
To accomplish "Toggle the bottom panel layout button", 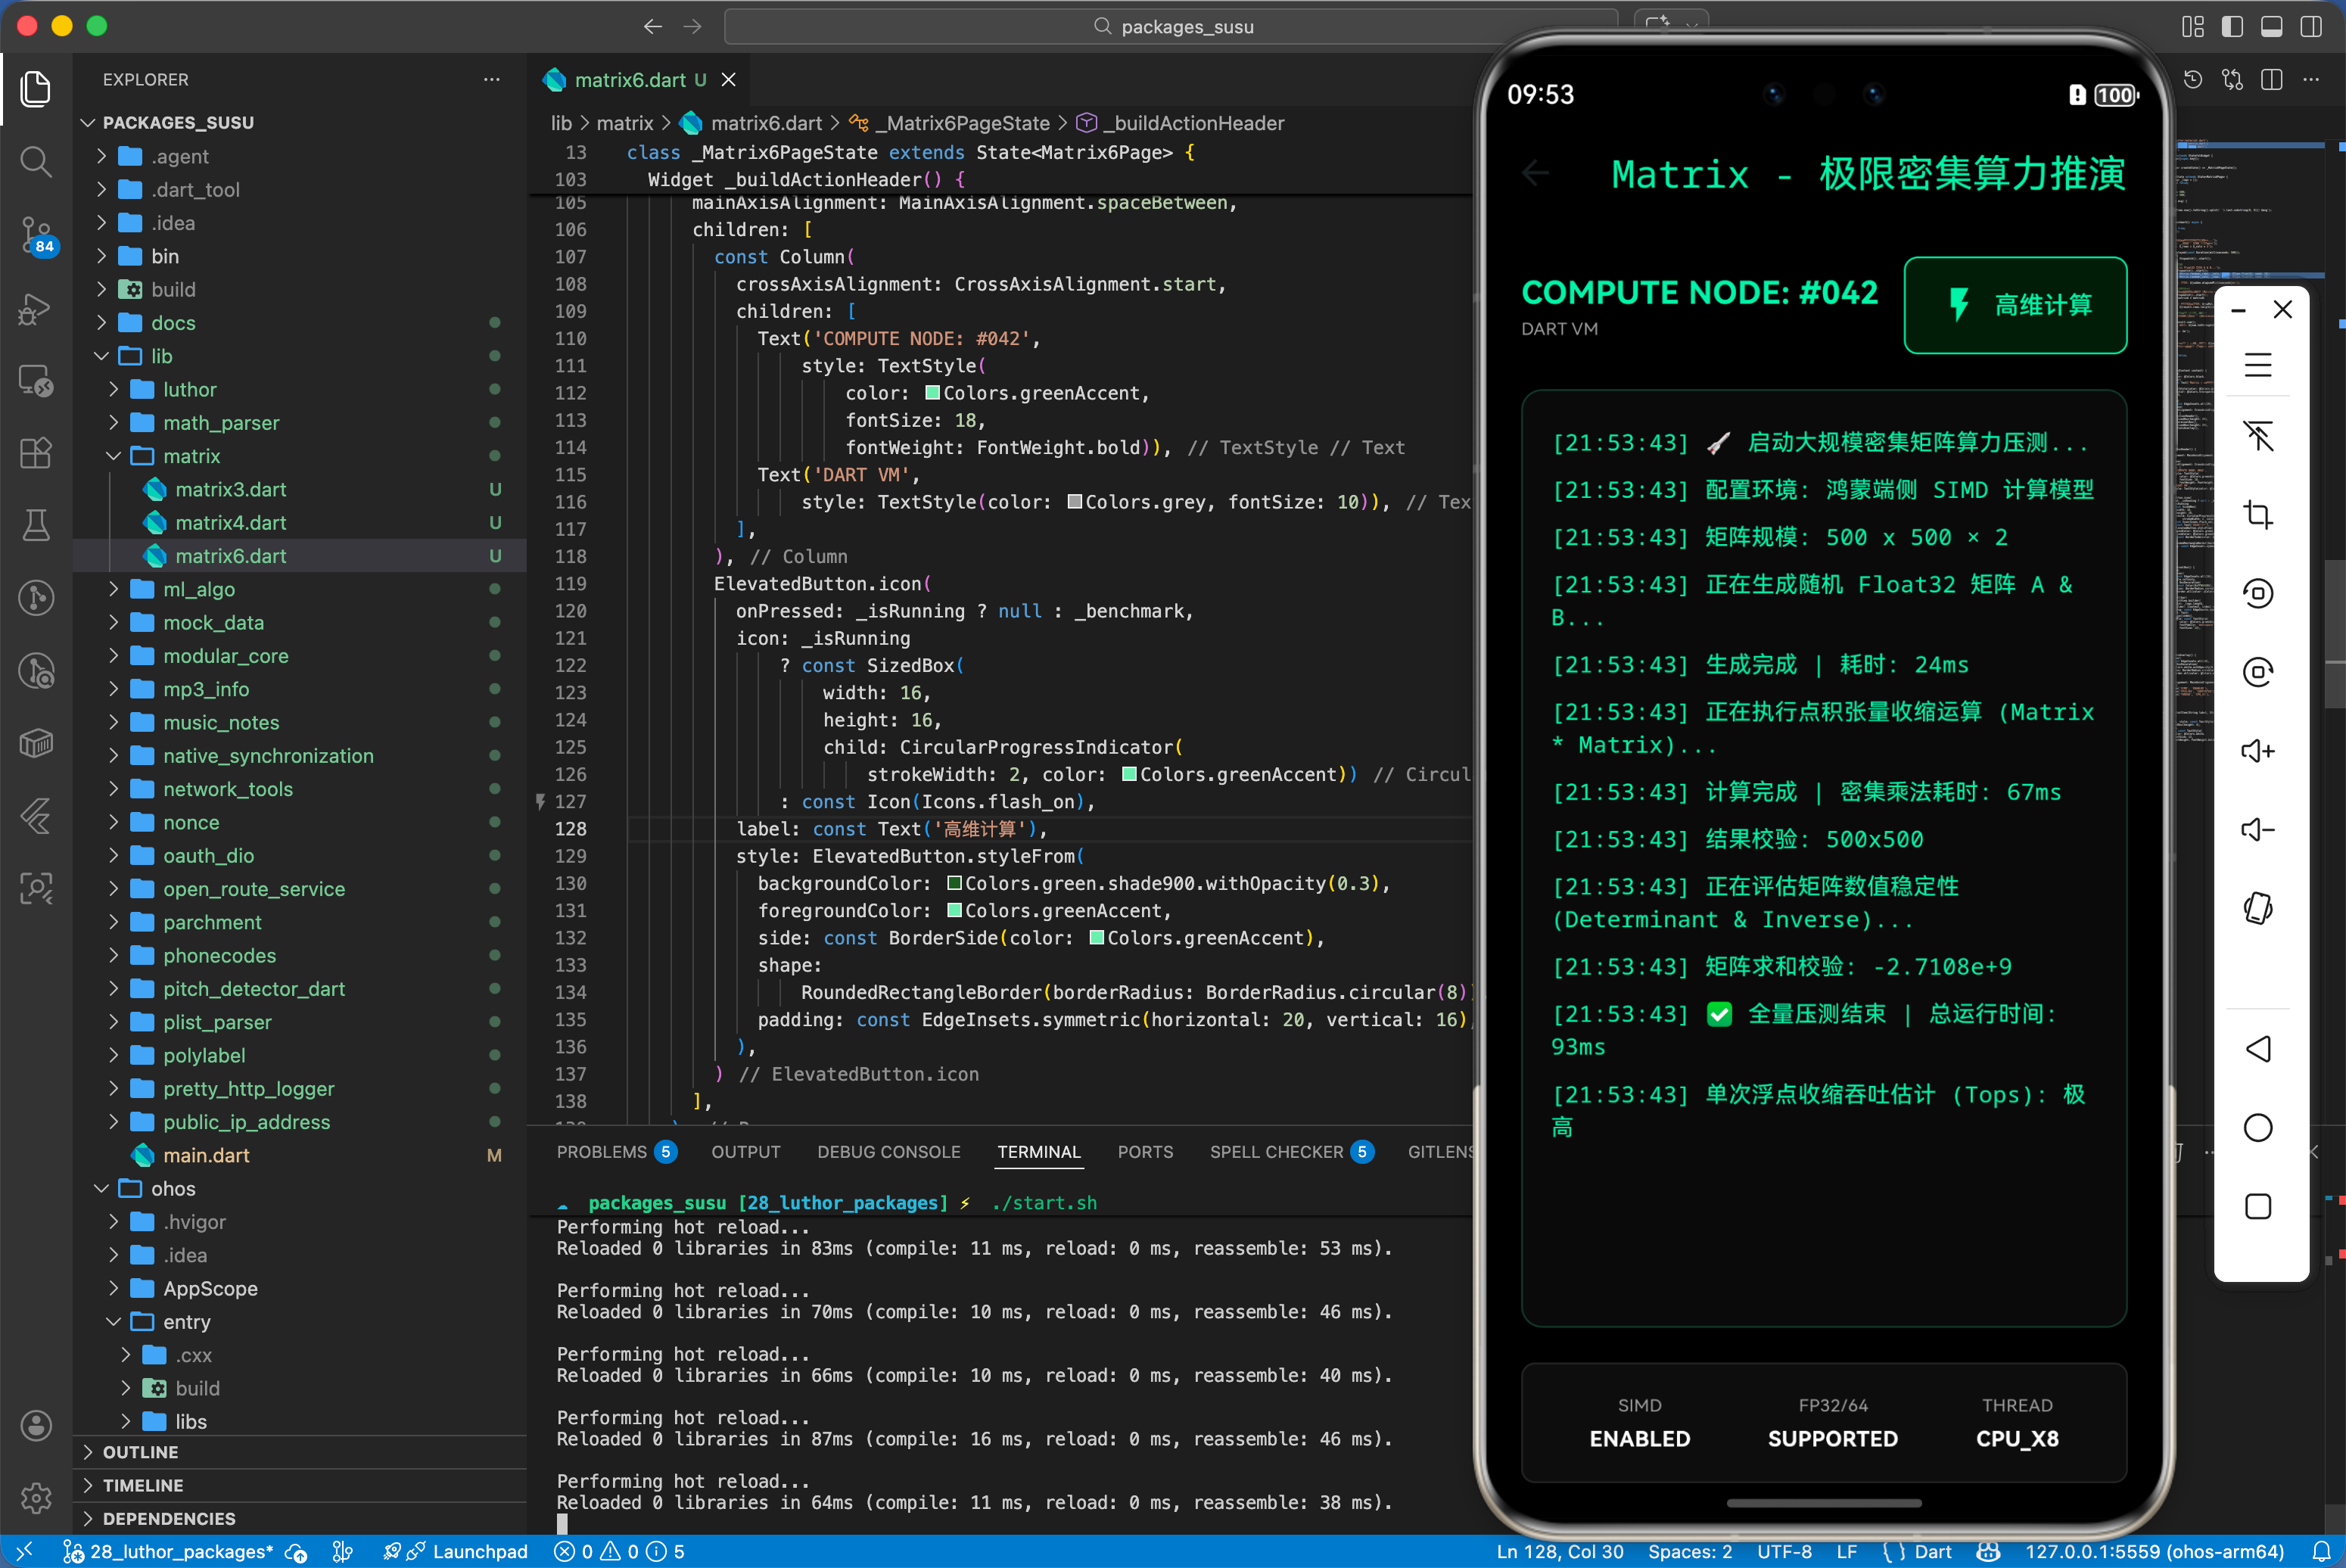I will click(2271, 27).
